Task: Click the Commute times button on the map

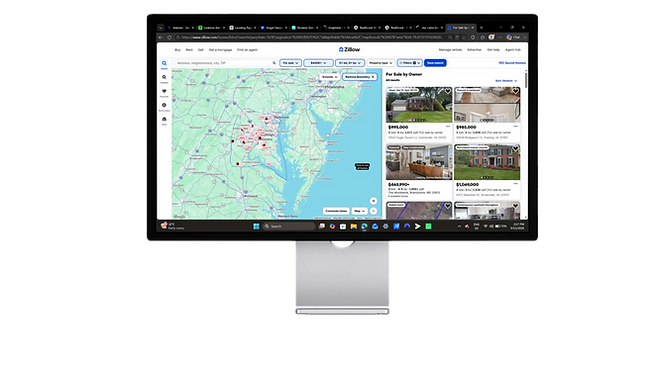Action: (x=336, y=211)
